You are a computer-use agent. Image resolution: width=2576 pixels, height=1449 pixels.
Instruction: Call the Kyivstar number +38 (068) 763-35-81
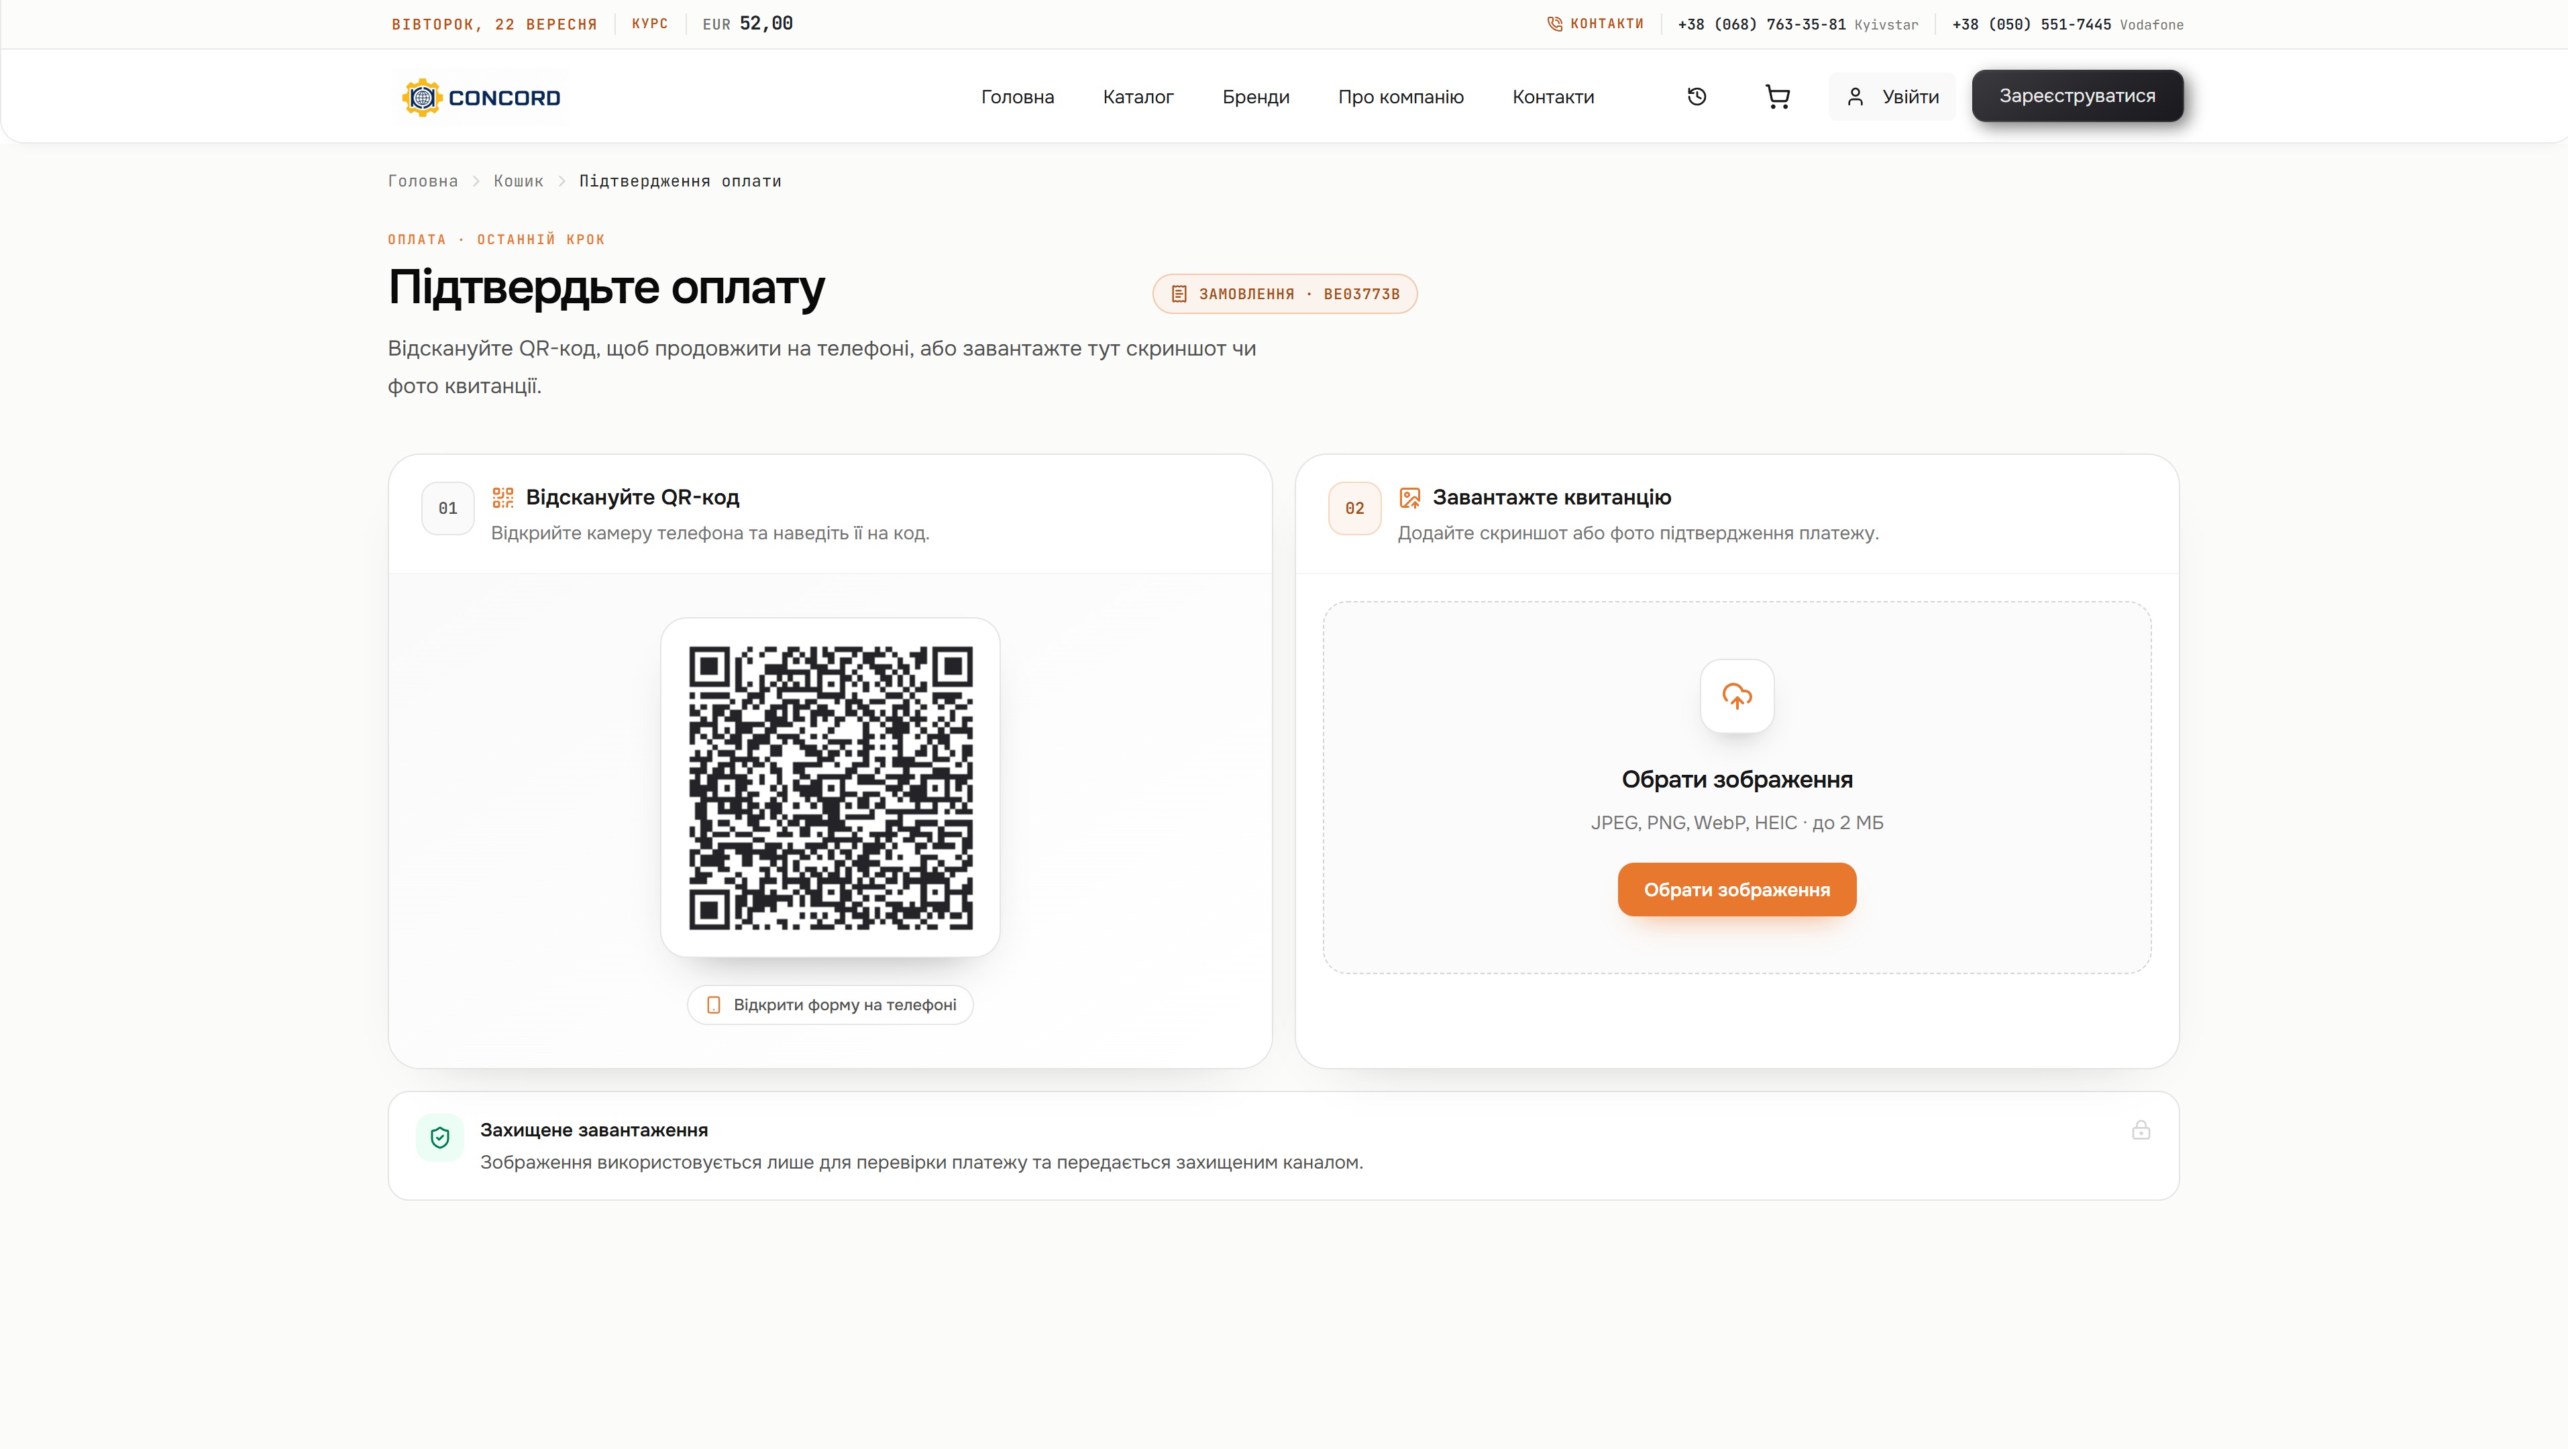click(1762, 25)
